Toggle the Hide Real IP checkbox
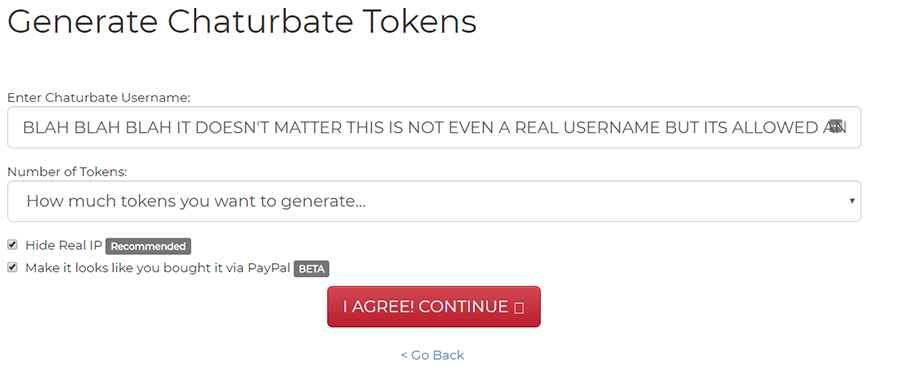900x374 pixels. tap(12, 245)
